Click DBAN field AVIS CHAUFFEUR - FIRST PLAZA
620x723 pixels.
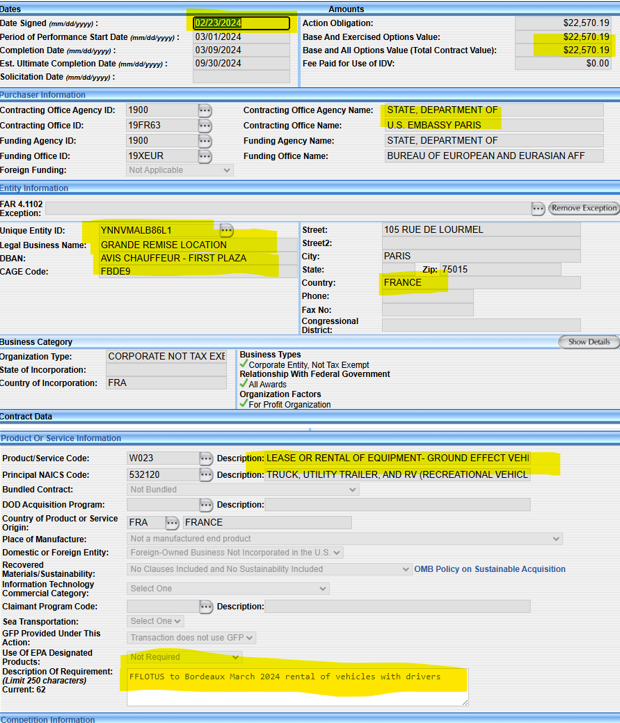(198, 258)
